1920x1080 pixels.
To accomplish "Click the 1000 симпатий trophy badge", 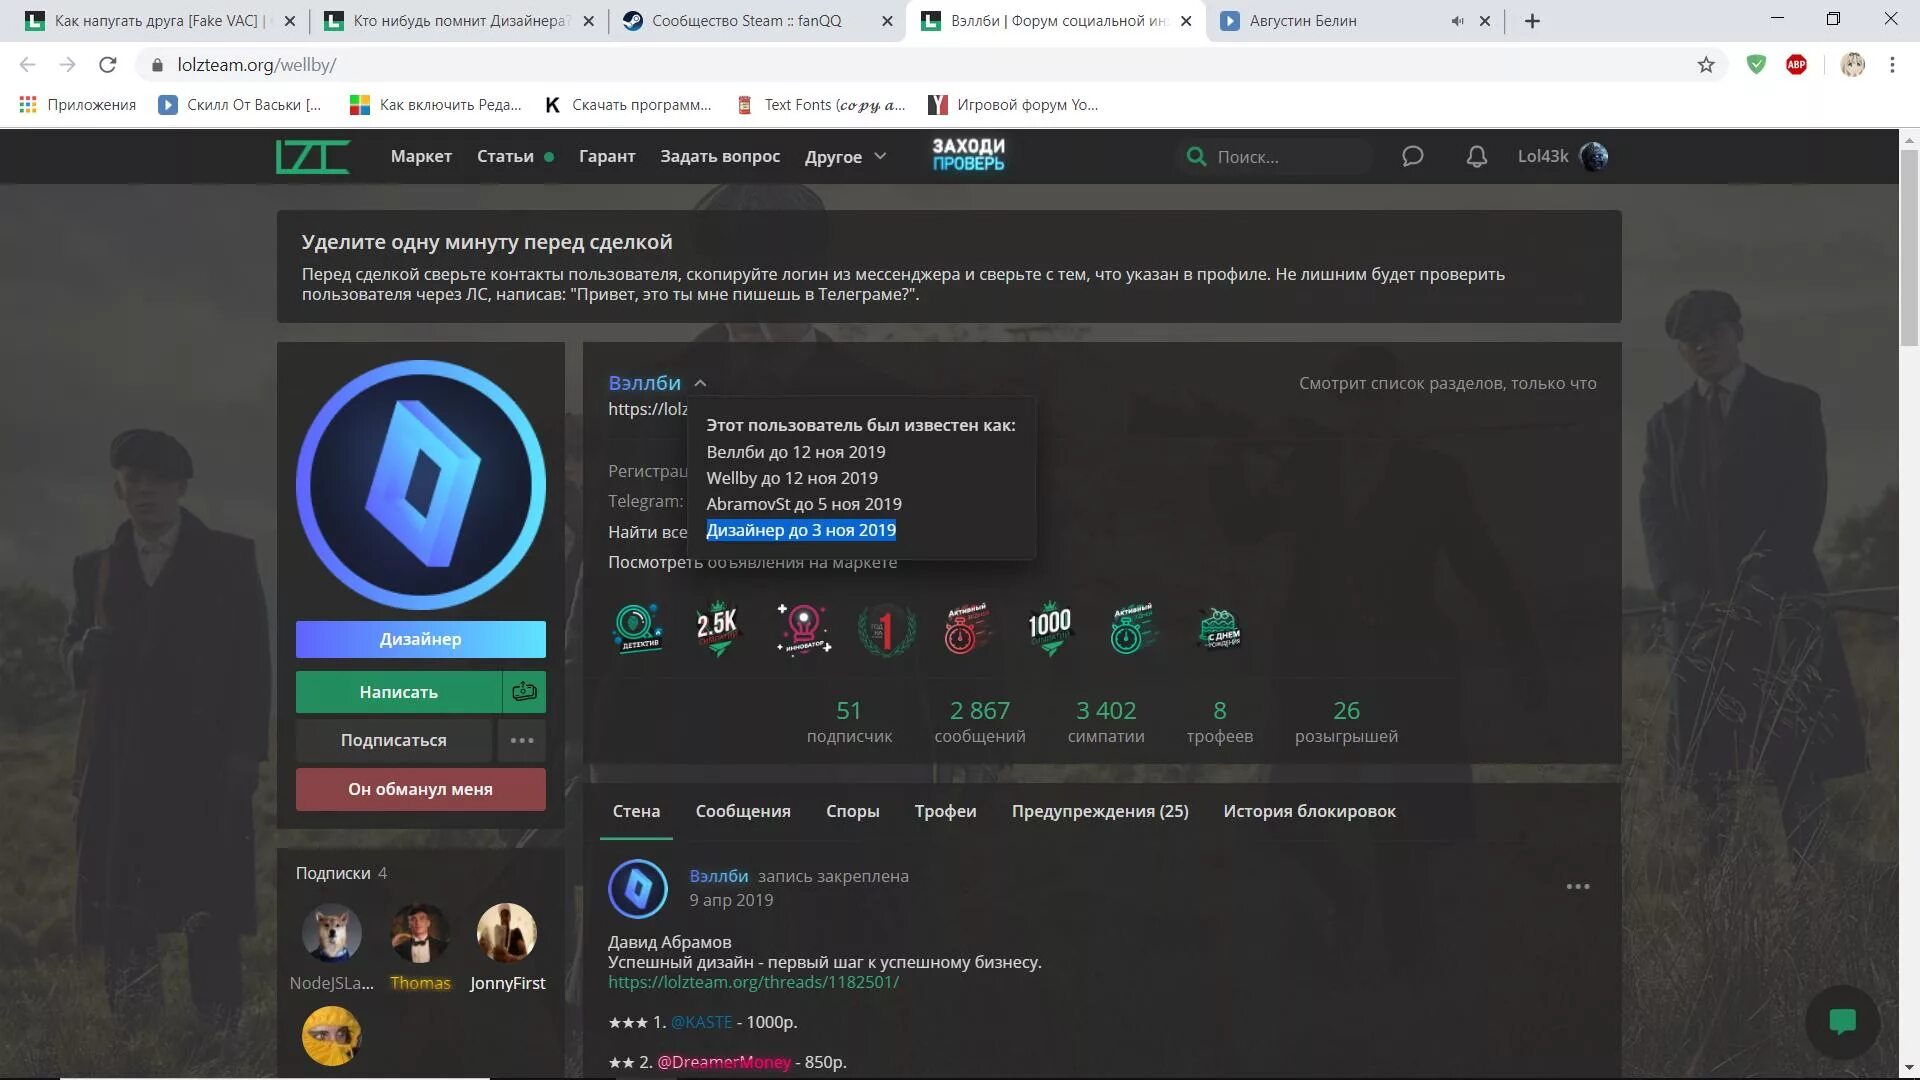I will point(1050,629).
